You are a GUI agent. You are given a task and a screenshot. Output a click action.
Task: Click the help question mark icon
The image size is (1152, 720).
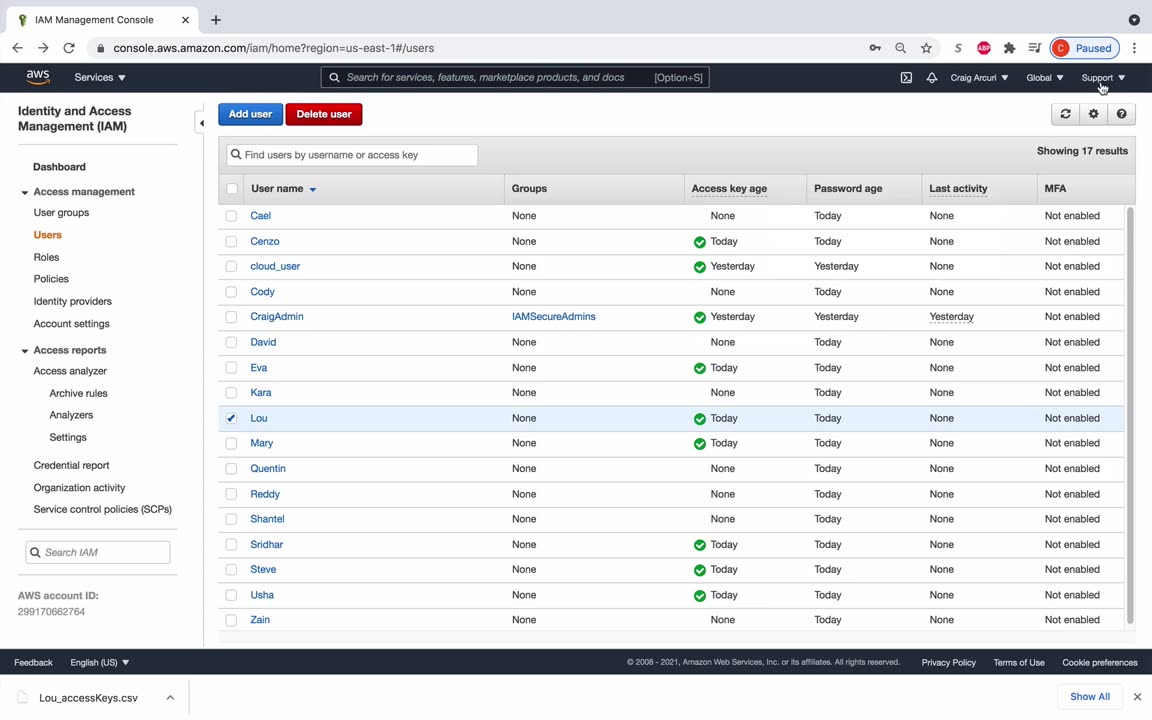coord(1121,114)
